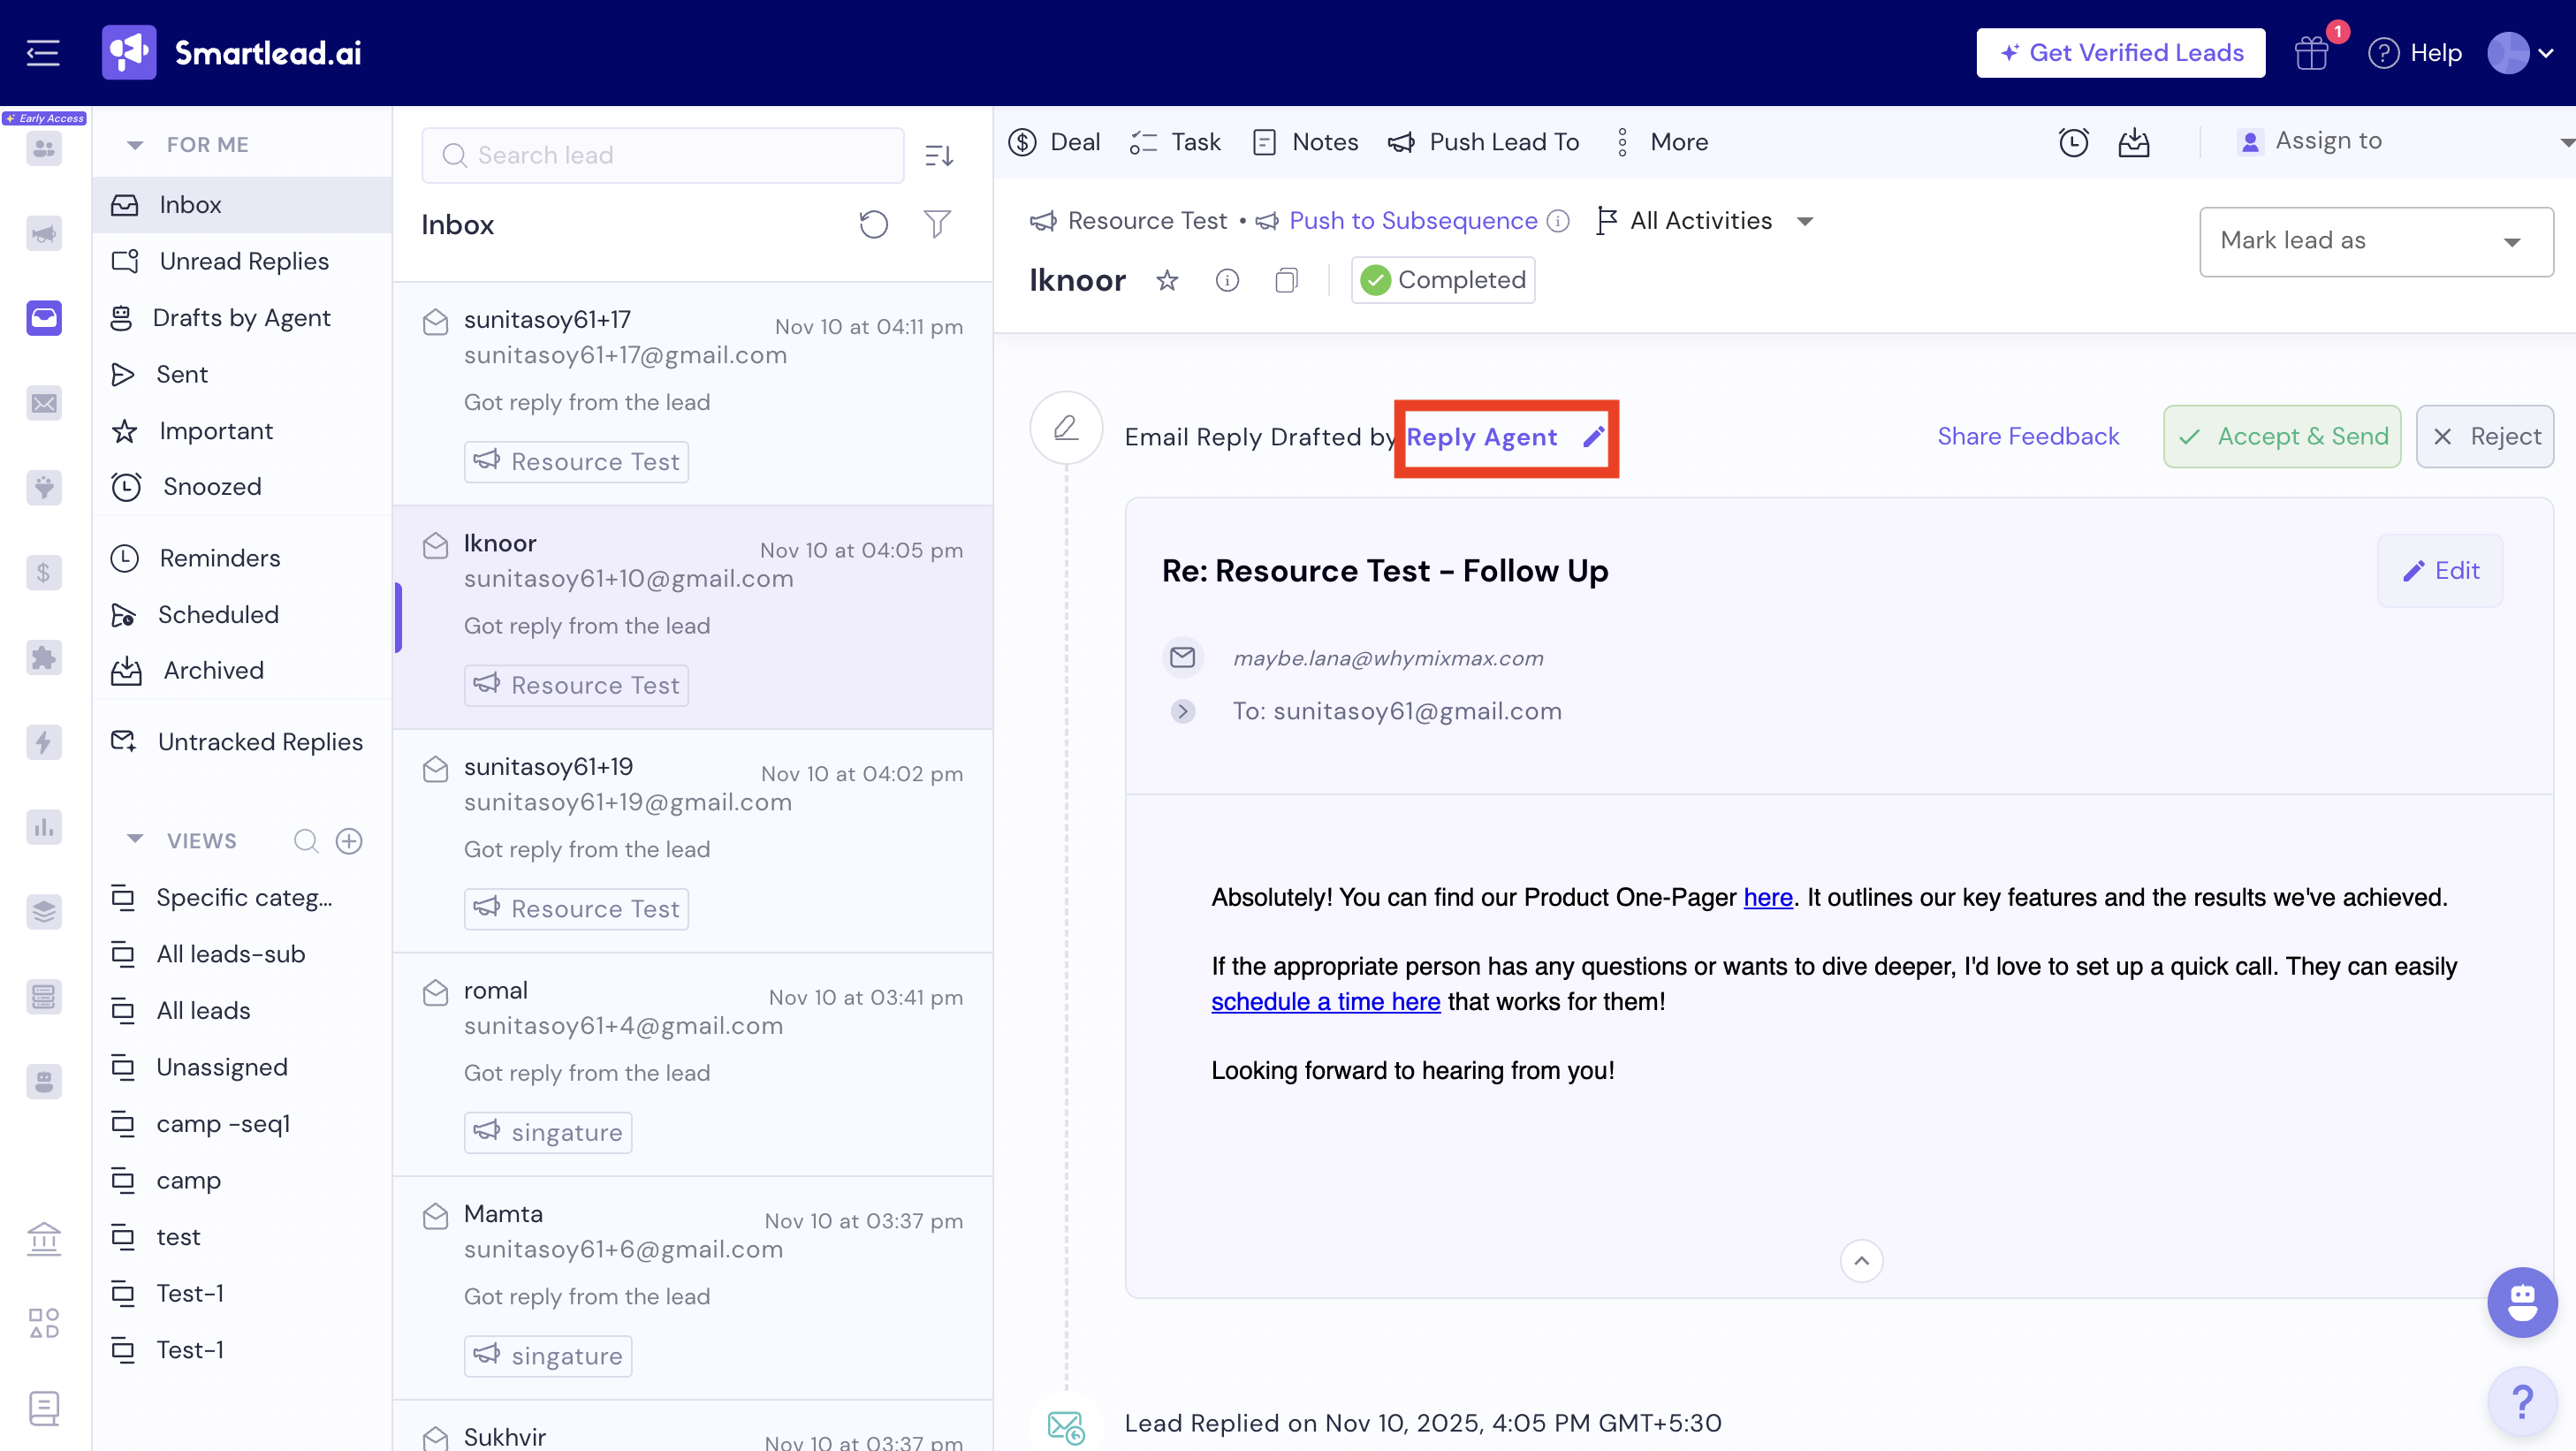Select Drafts by Agent in the sidebar
Viewport: 2576px width, 1451px height.
click(x=241, y=318)
